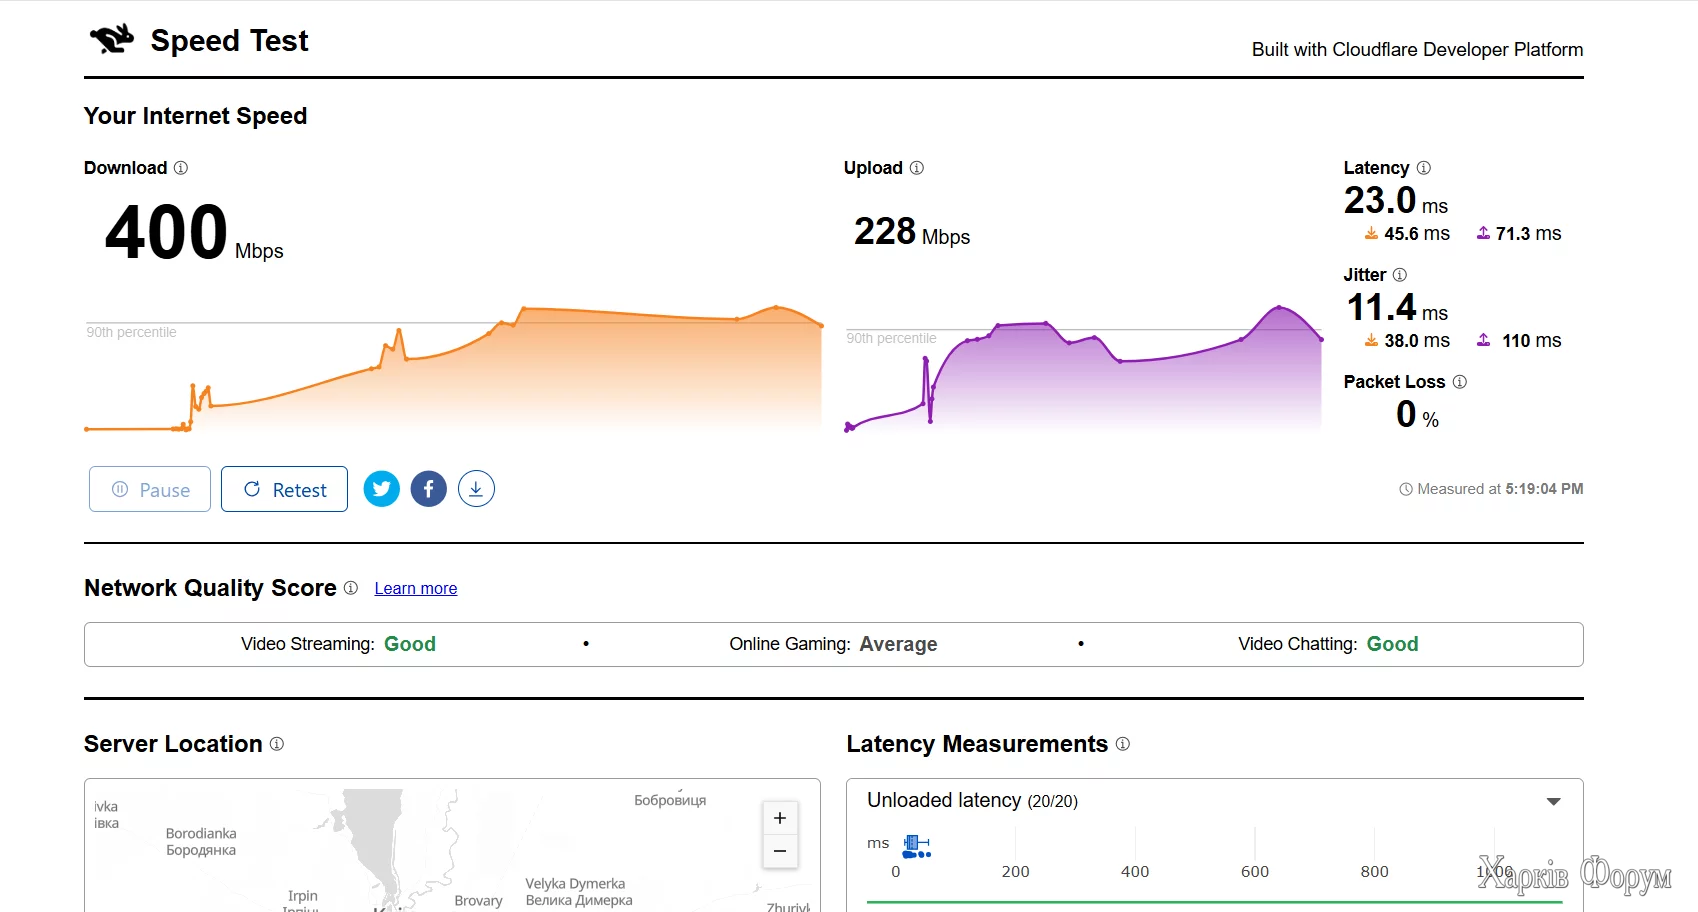Click the 0 % packet loss value
Screen dimensions: 1698x912
pyautogui.click(x=1417, y=415)
